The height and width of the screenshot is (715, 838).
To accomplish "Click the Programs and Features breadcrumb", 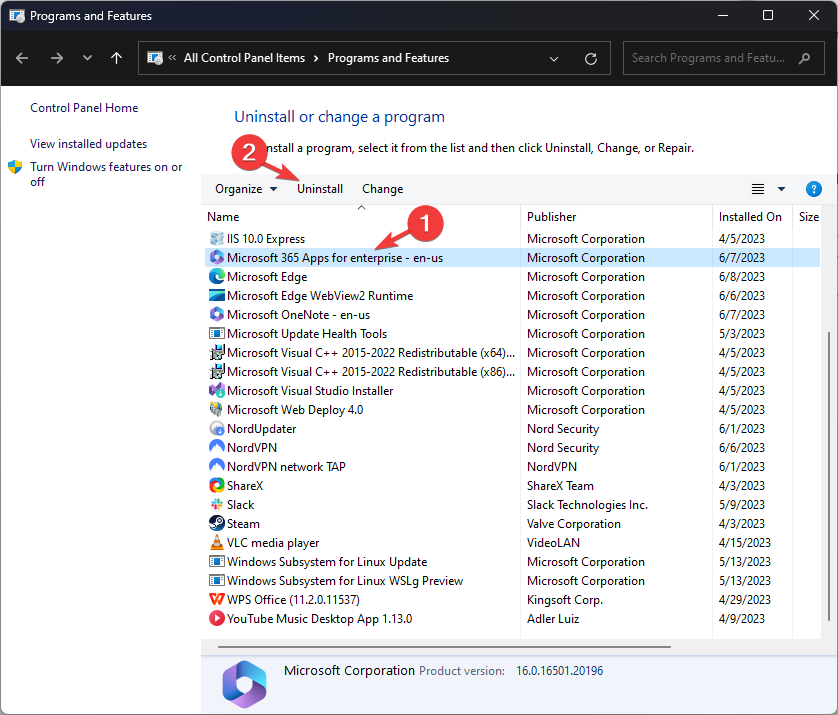I will point(389,58).
